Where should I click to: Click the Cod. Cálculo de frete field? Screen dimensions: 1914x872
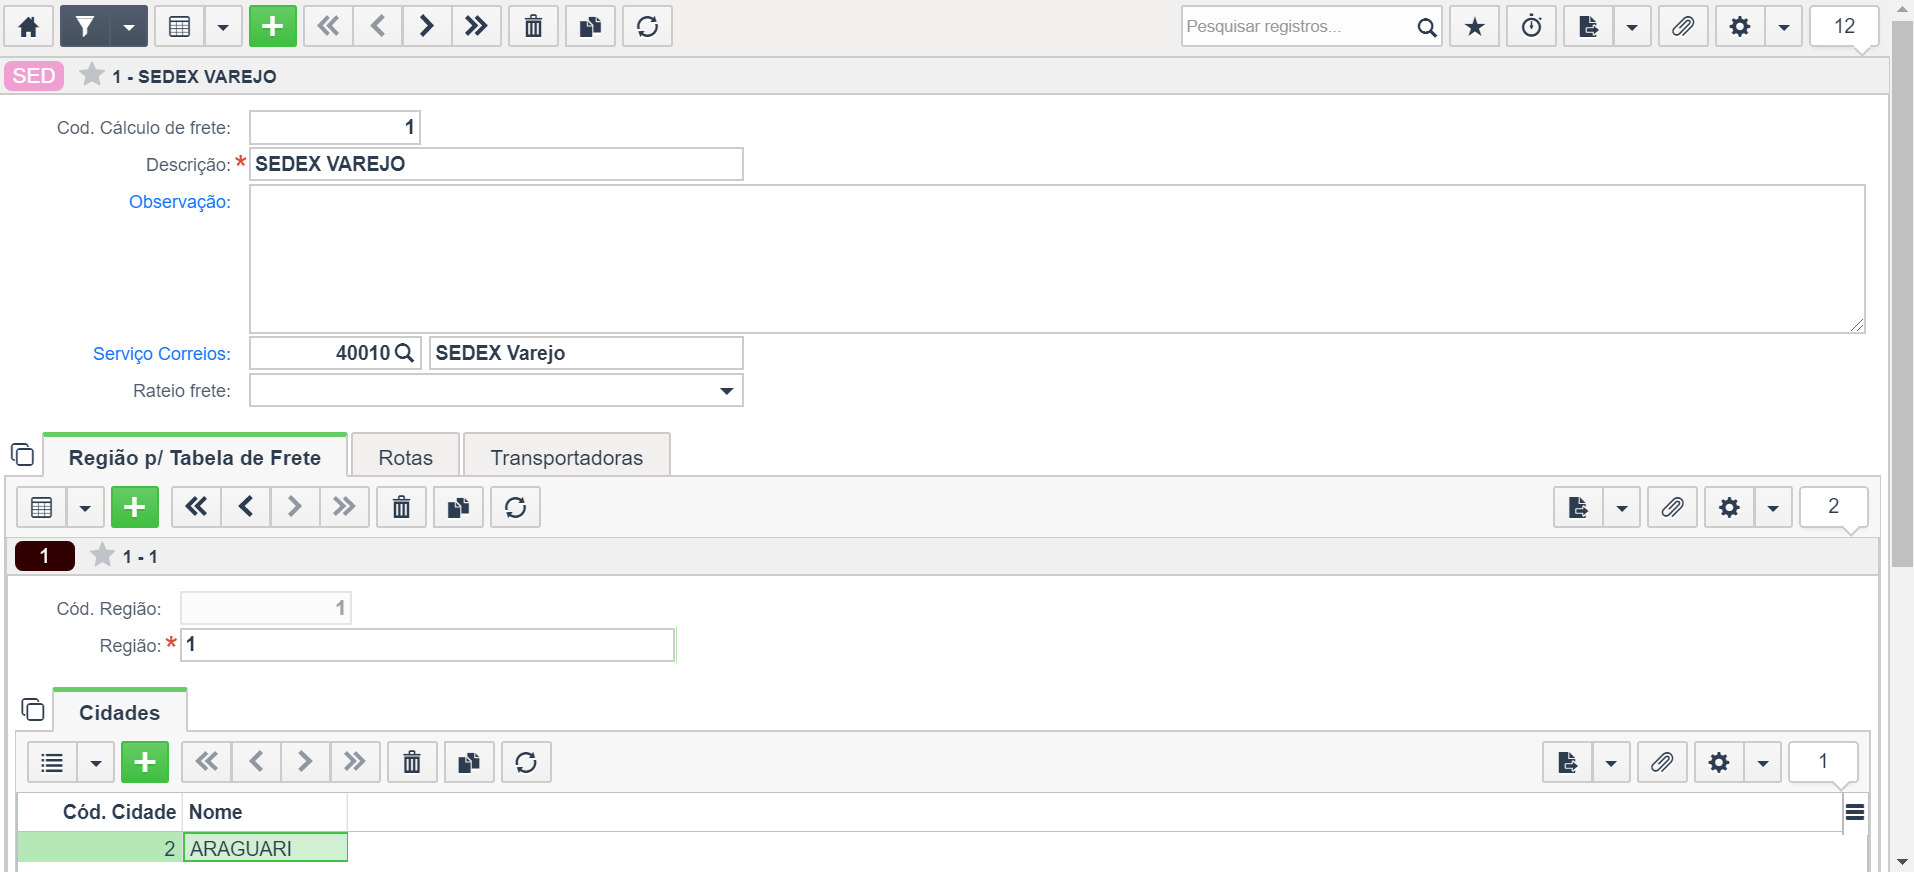point(335,127)
